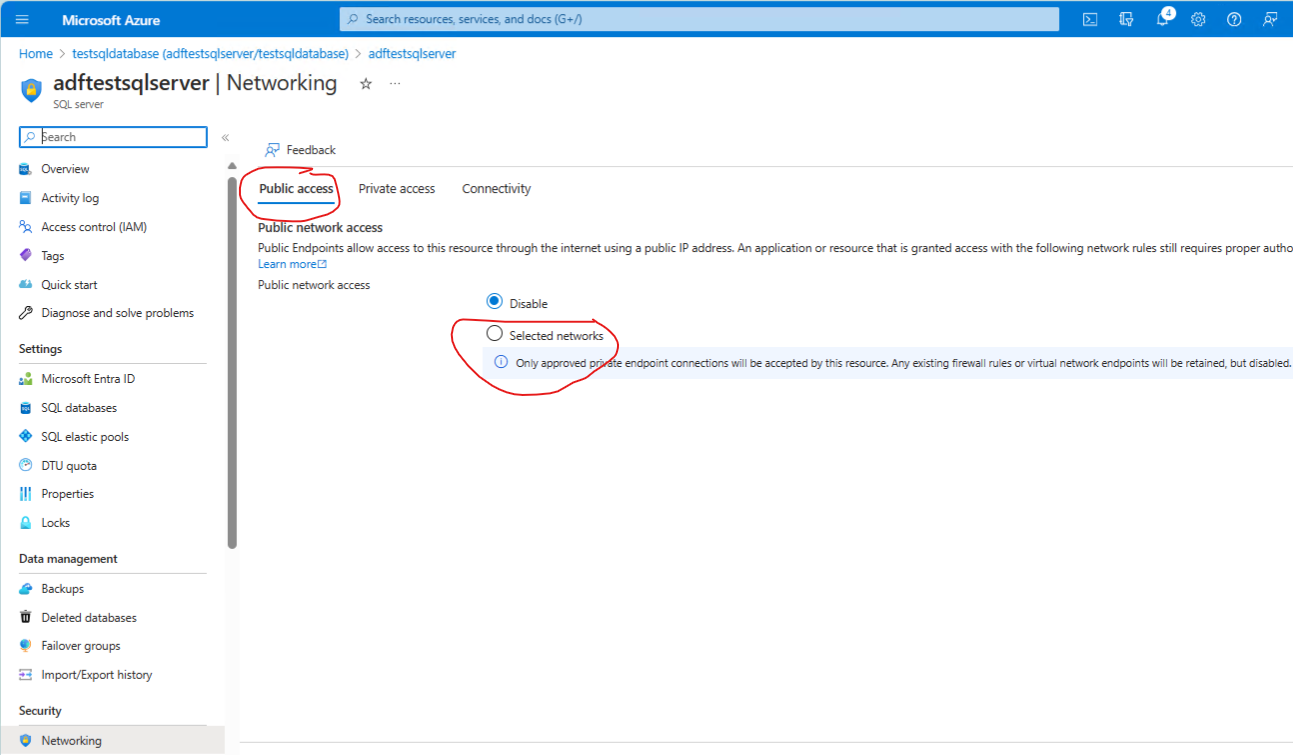The height and width of the screenshot is (755, 1293).
Task: Click the Feedback button
Action: click(x=300, y=150)
